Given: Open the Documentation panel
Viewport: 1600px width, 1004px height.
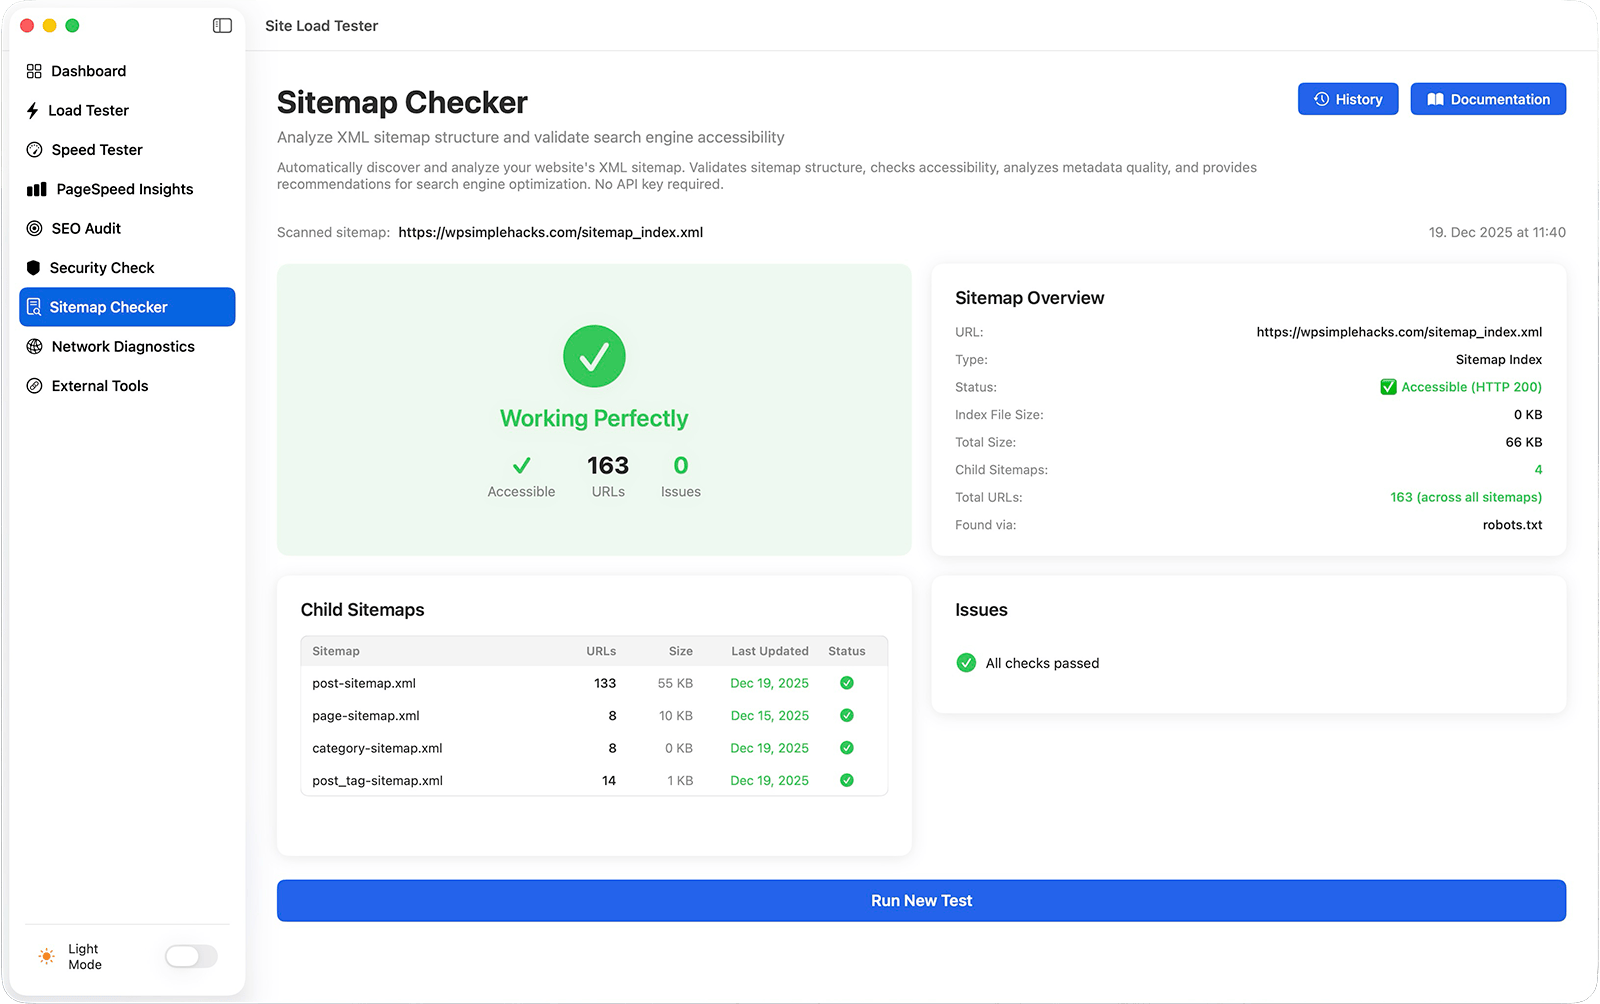Looking at the screenshot, I should point(1487,99).
